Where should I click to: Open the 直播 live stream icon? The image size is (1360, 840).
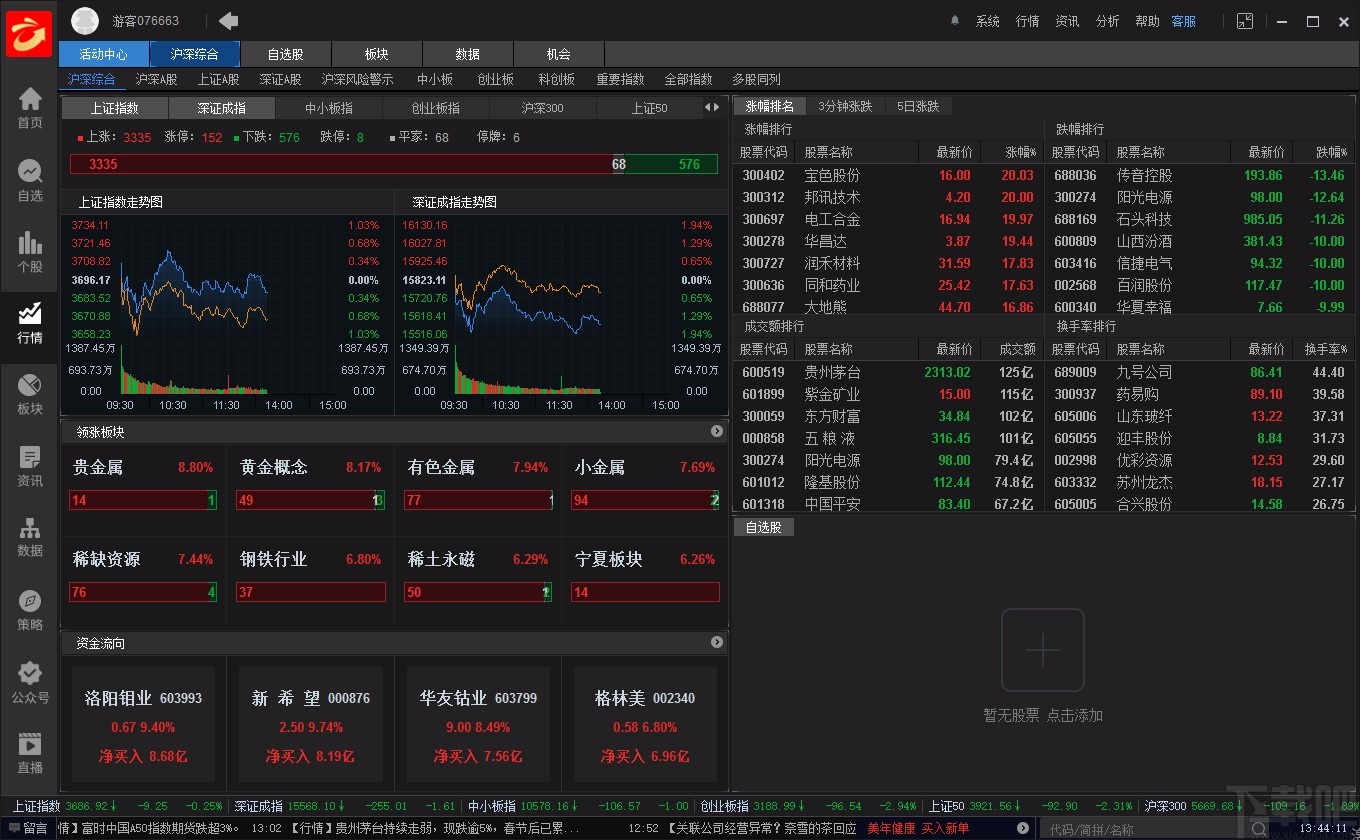pyautogui.click(x=29, y=745)
